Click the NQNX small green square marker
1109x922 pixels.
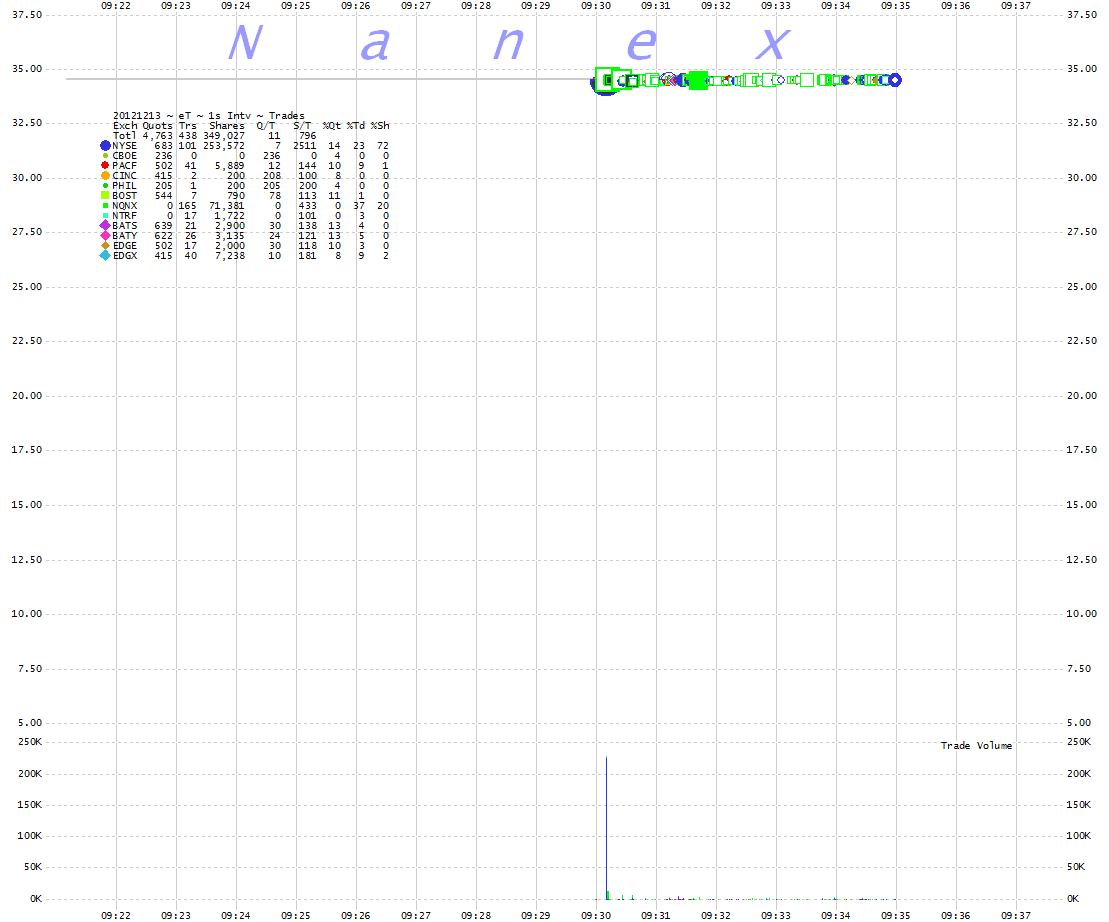point(105,206)
